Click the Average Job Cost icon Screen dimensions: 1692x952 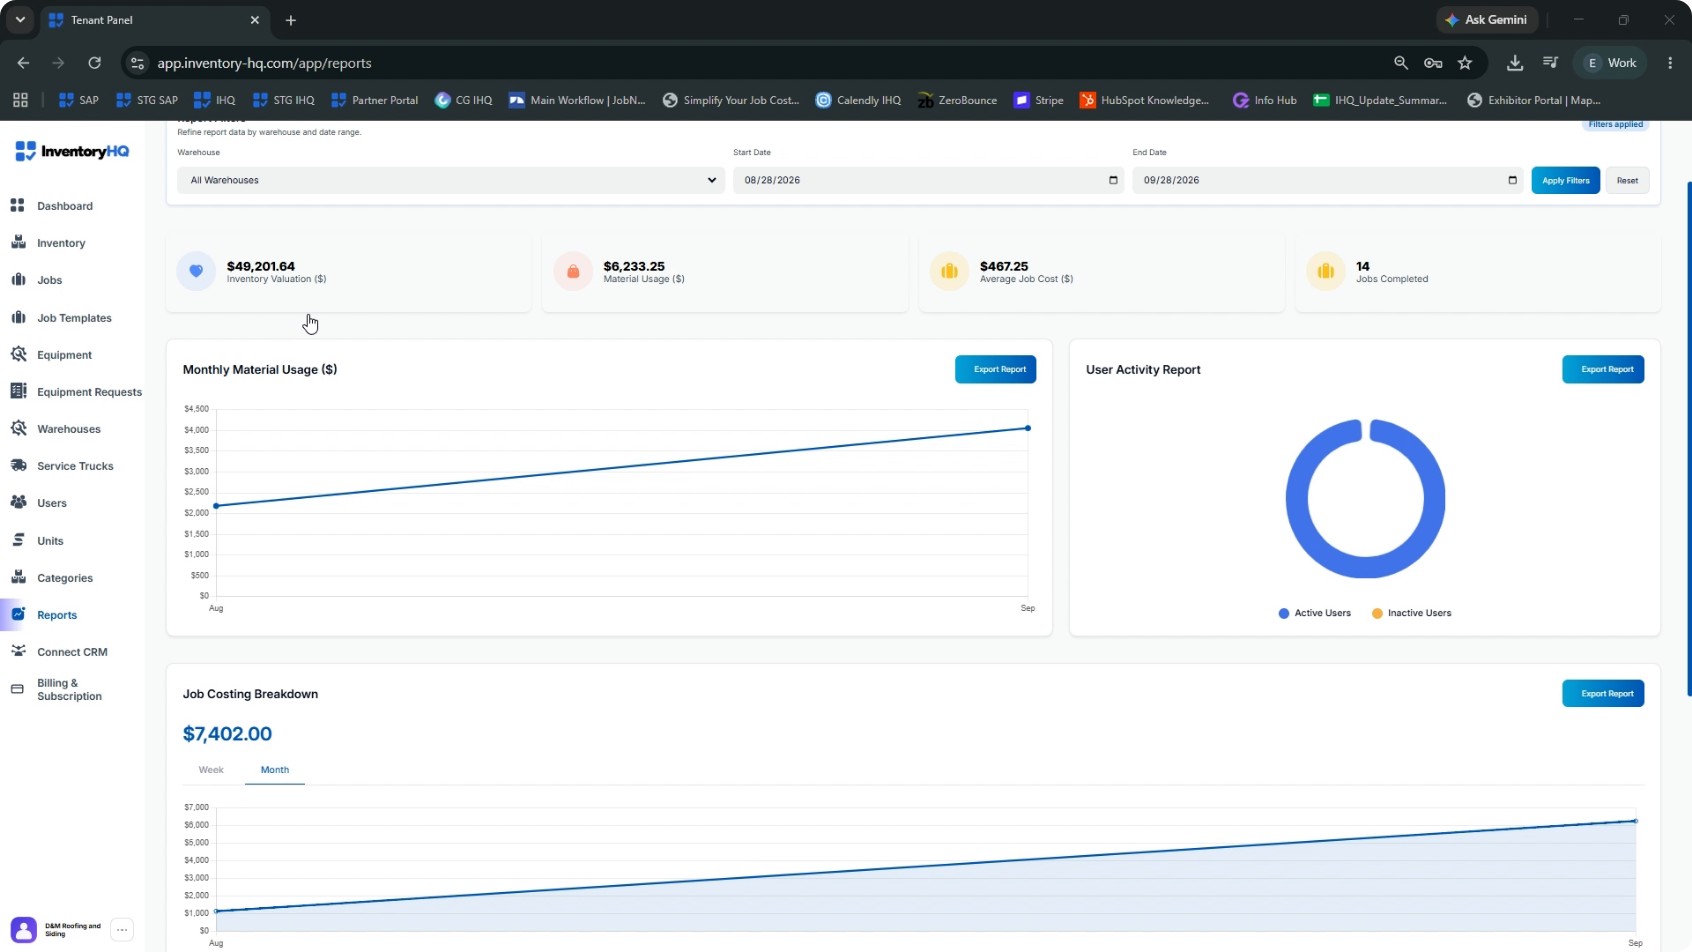coord(949,271)
